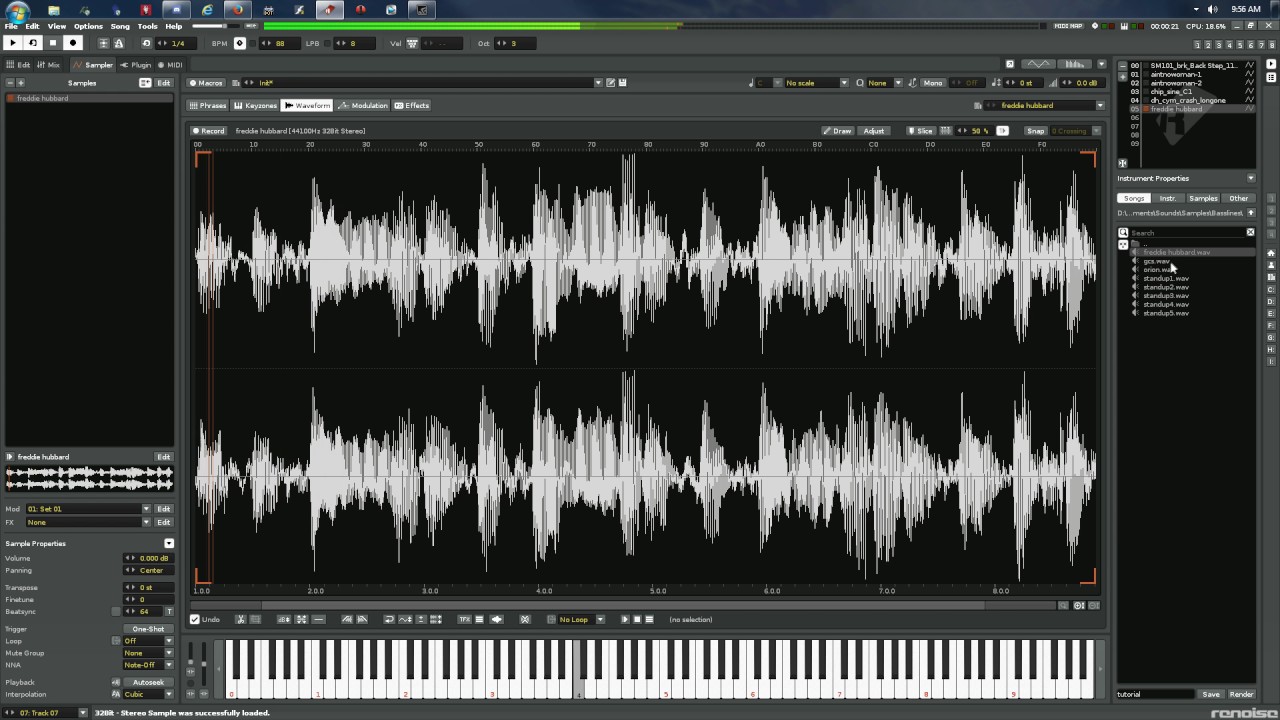Viewport: 1280px width, 720px height.
Task: Toggle the Undo checkbox
Action: click(195, 619)
